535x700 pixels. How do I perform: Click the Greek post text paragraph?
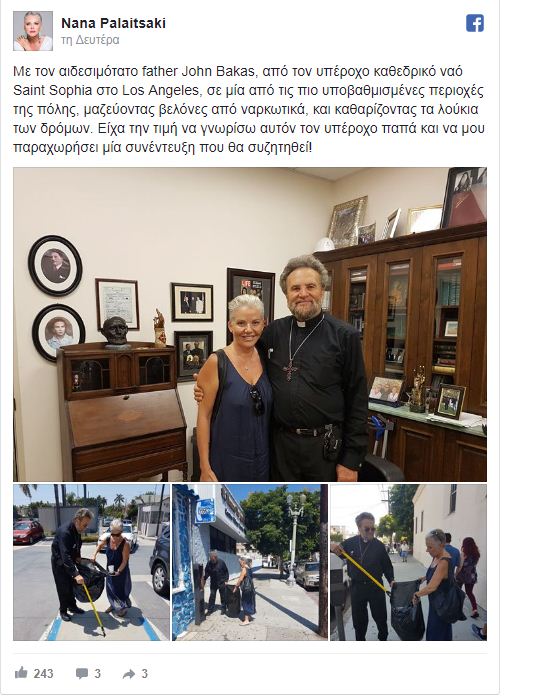249,109
